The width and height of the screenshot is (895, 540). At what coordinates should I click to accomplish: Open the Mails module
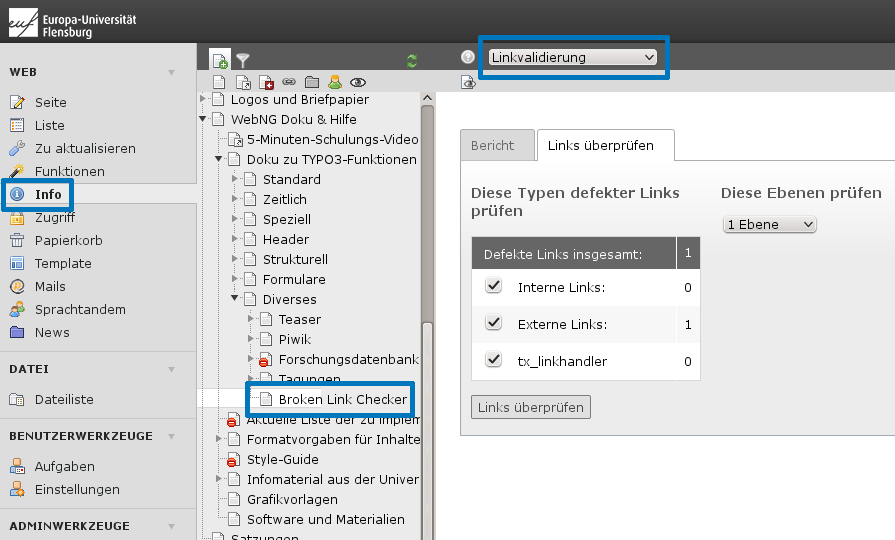[50, 287]
